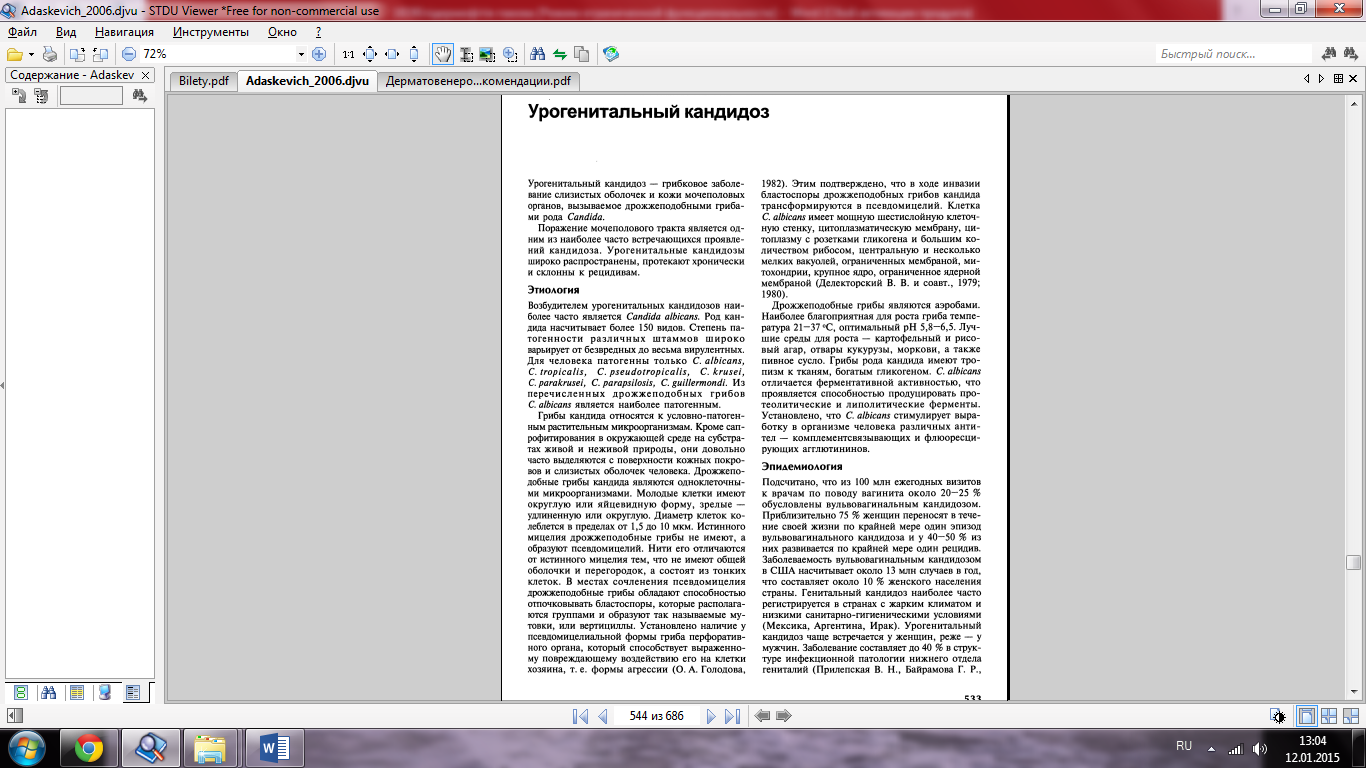Viewport: 1366px width, 768px height.
Task: Select the text selection tool
Action: coord(465,54)
